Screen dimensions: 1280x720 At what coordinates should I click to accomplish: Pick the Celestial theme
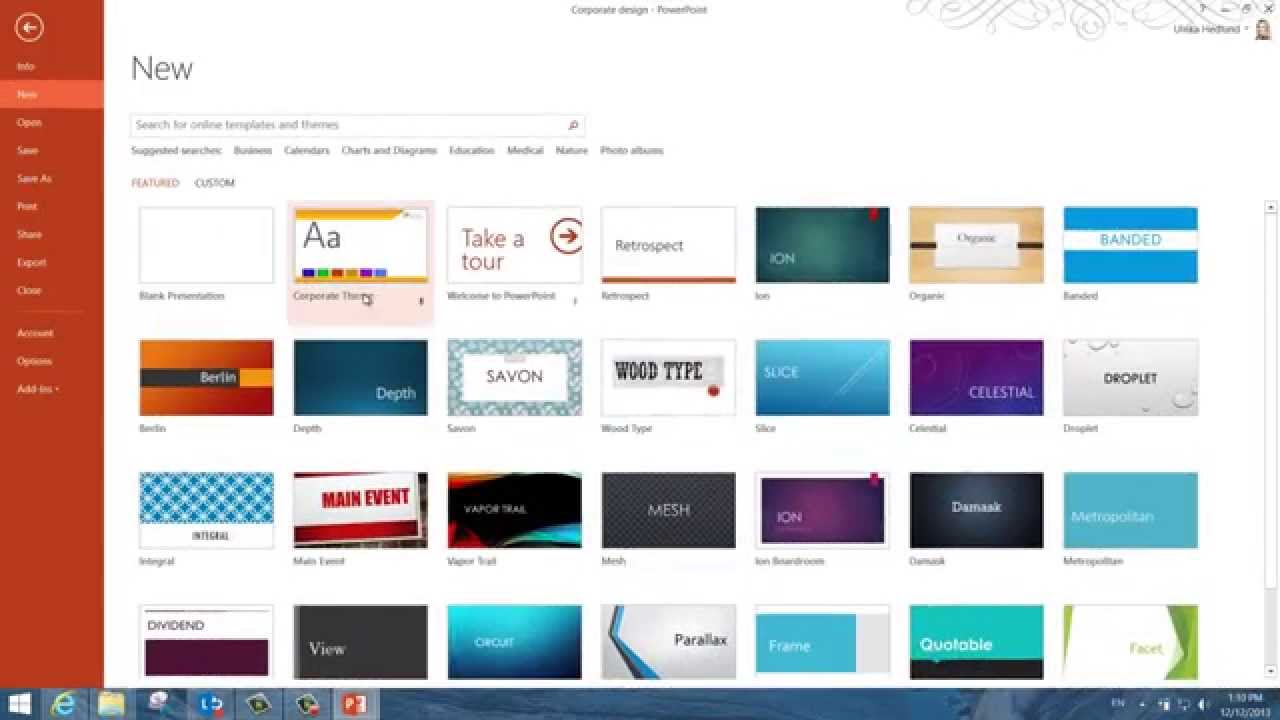(976, 377)
